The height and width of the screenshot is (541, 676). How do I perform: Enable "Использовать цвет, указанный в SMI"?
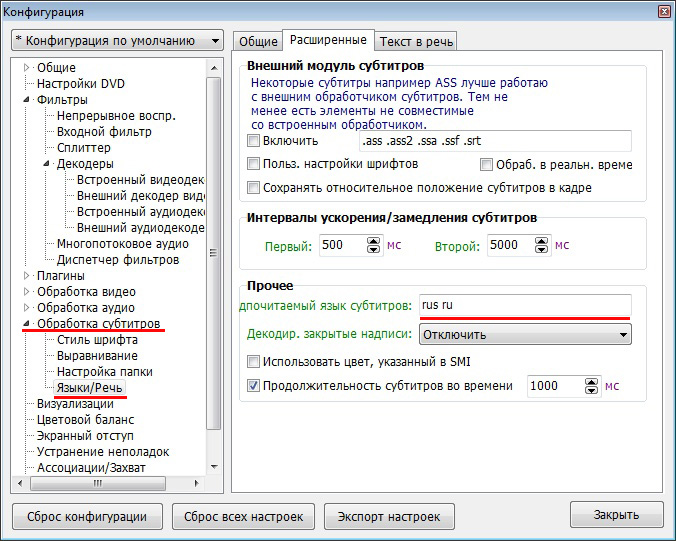click(x=254, y=361)
